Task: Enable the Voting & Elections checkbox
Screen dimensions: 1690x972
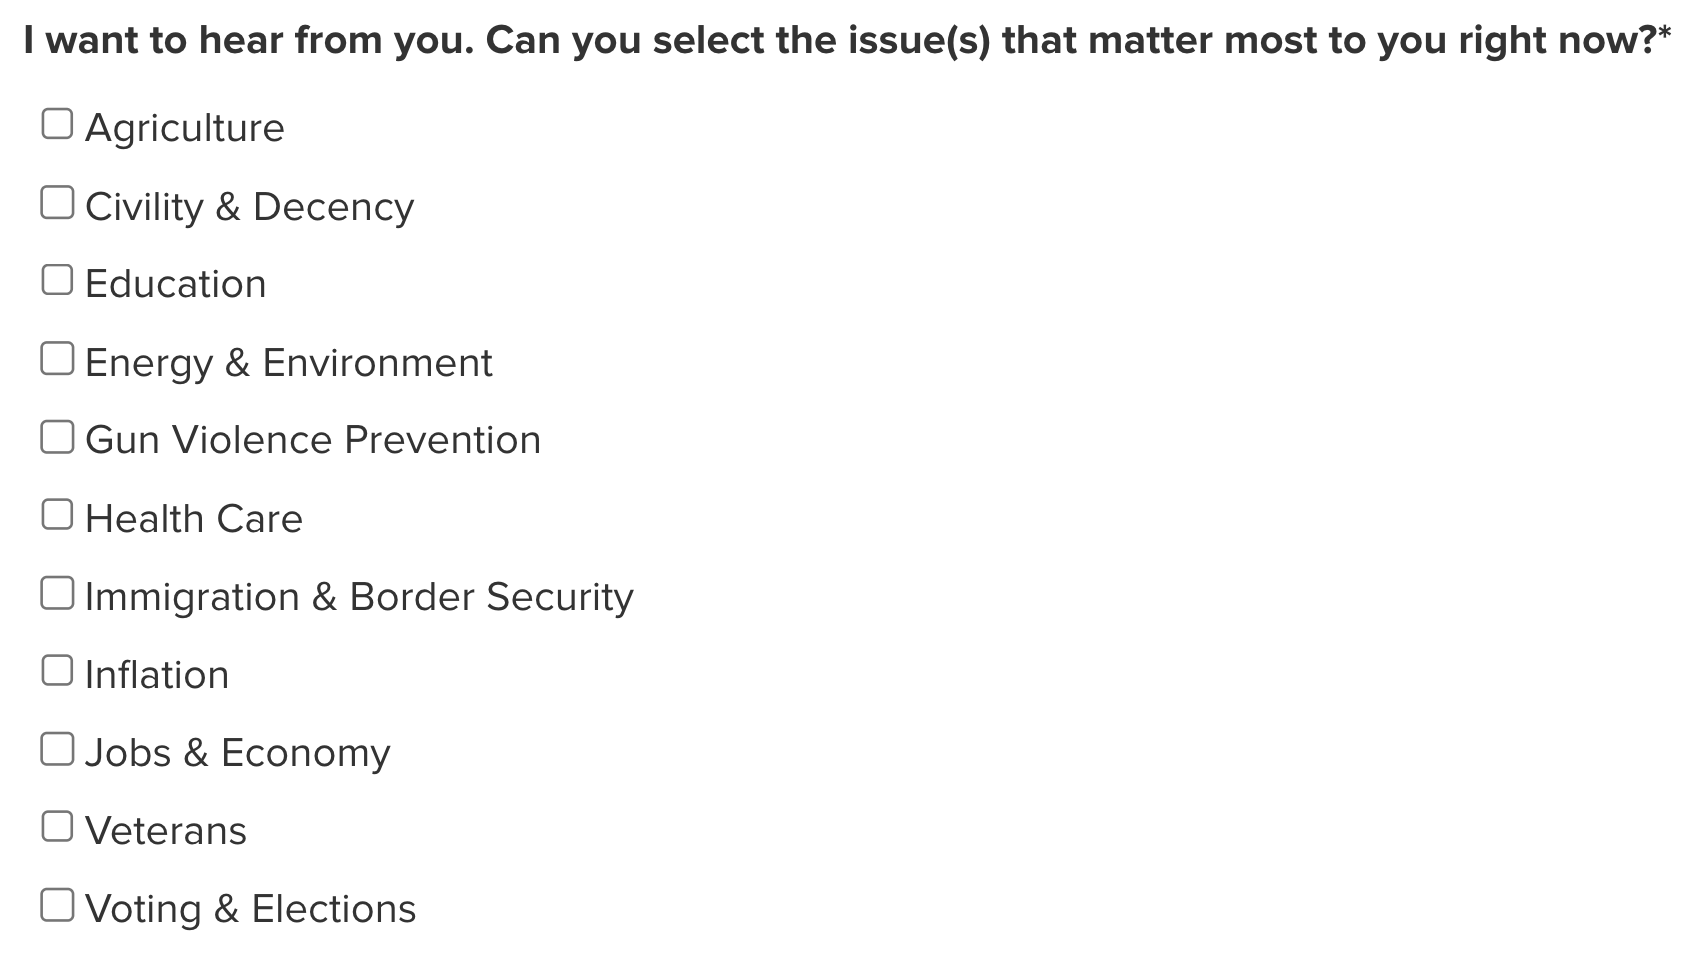Action: [57, 905]
